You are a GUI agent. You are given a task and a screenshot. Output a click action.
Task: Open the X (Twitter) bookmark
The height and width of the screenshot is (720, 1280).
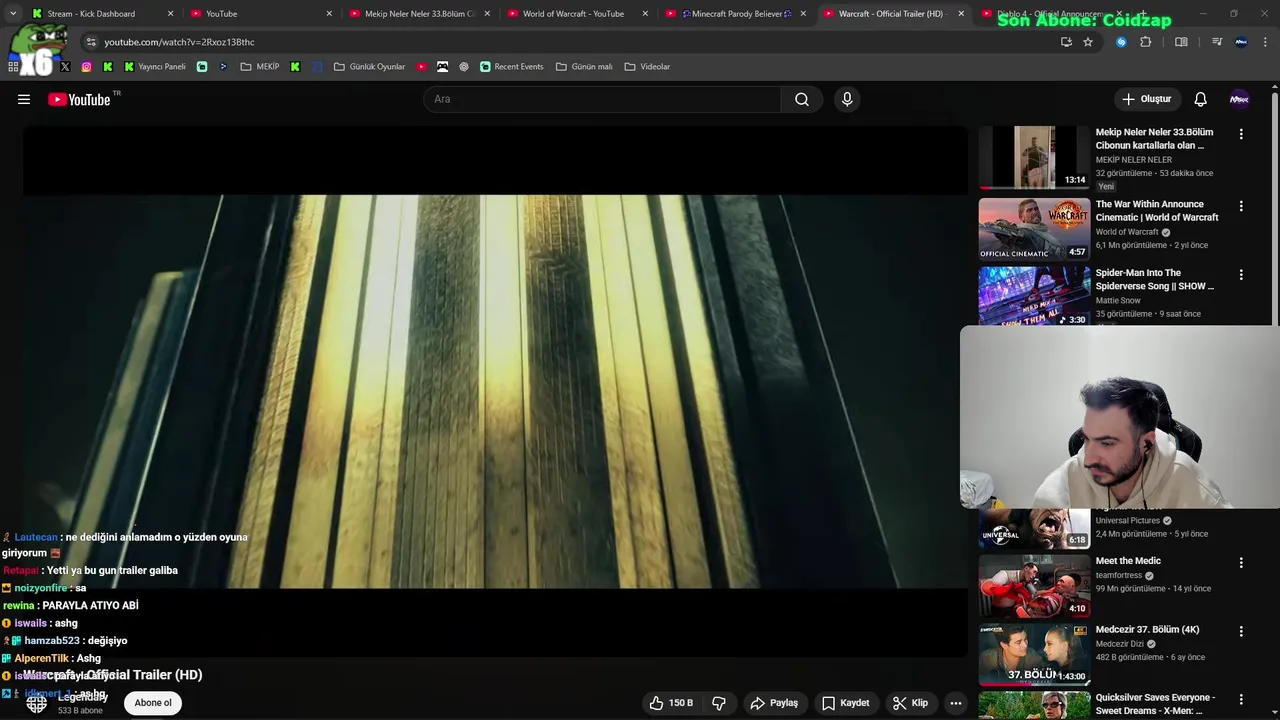[x=65, y=67]
